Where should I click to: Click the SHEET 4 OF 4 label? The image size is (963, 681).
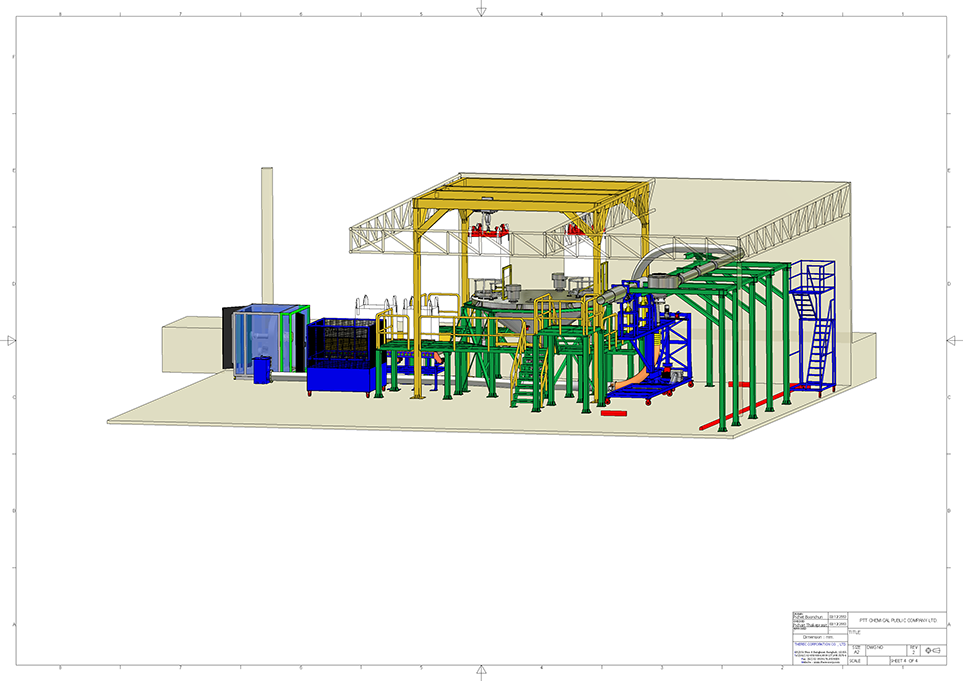tap(904, 660)
